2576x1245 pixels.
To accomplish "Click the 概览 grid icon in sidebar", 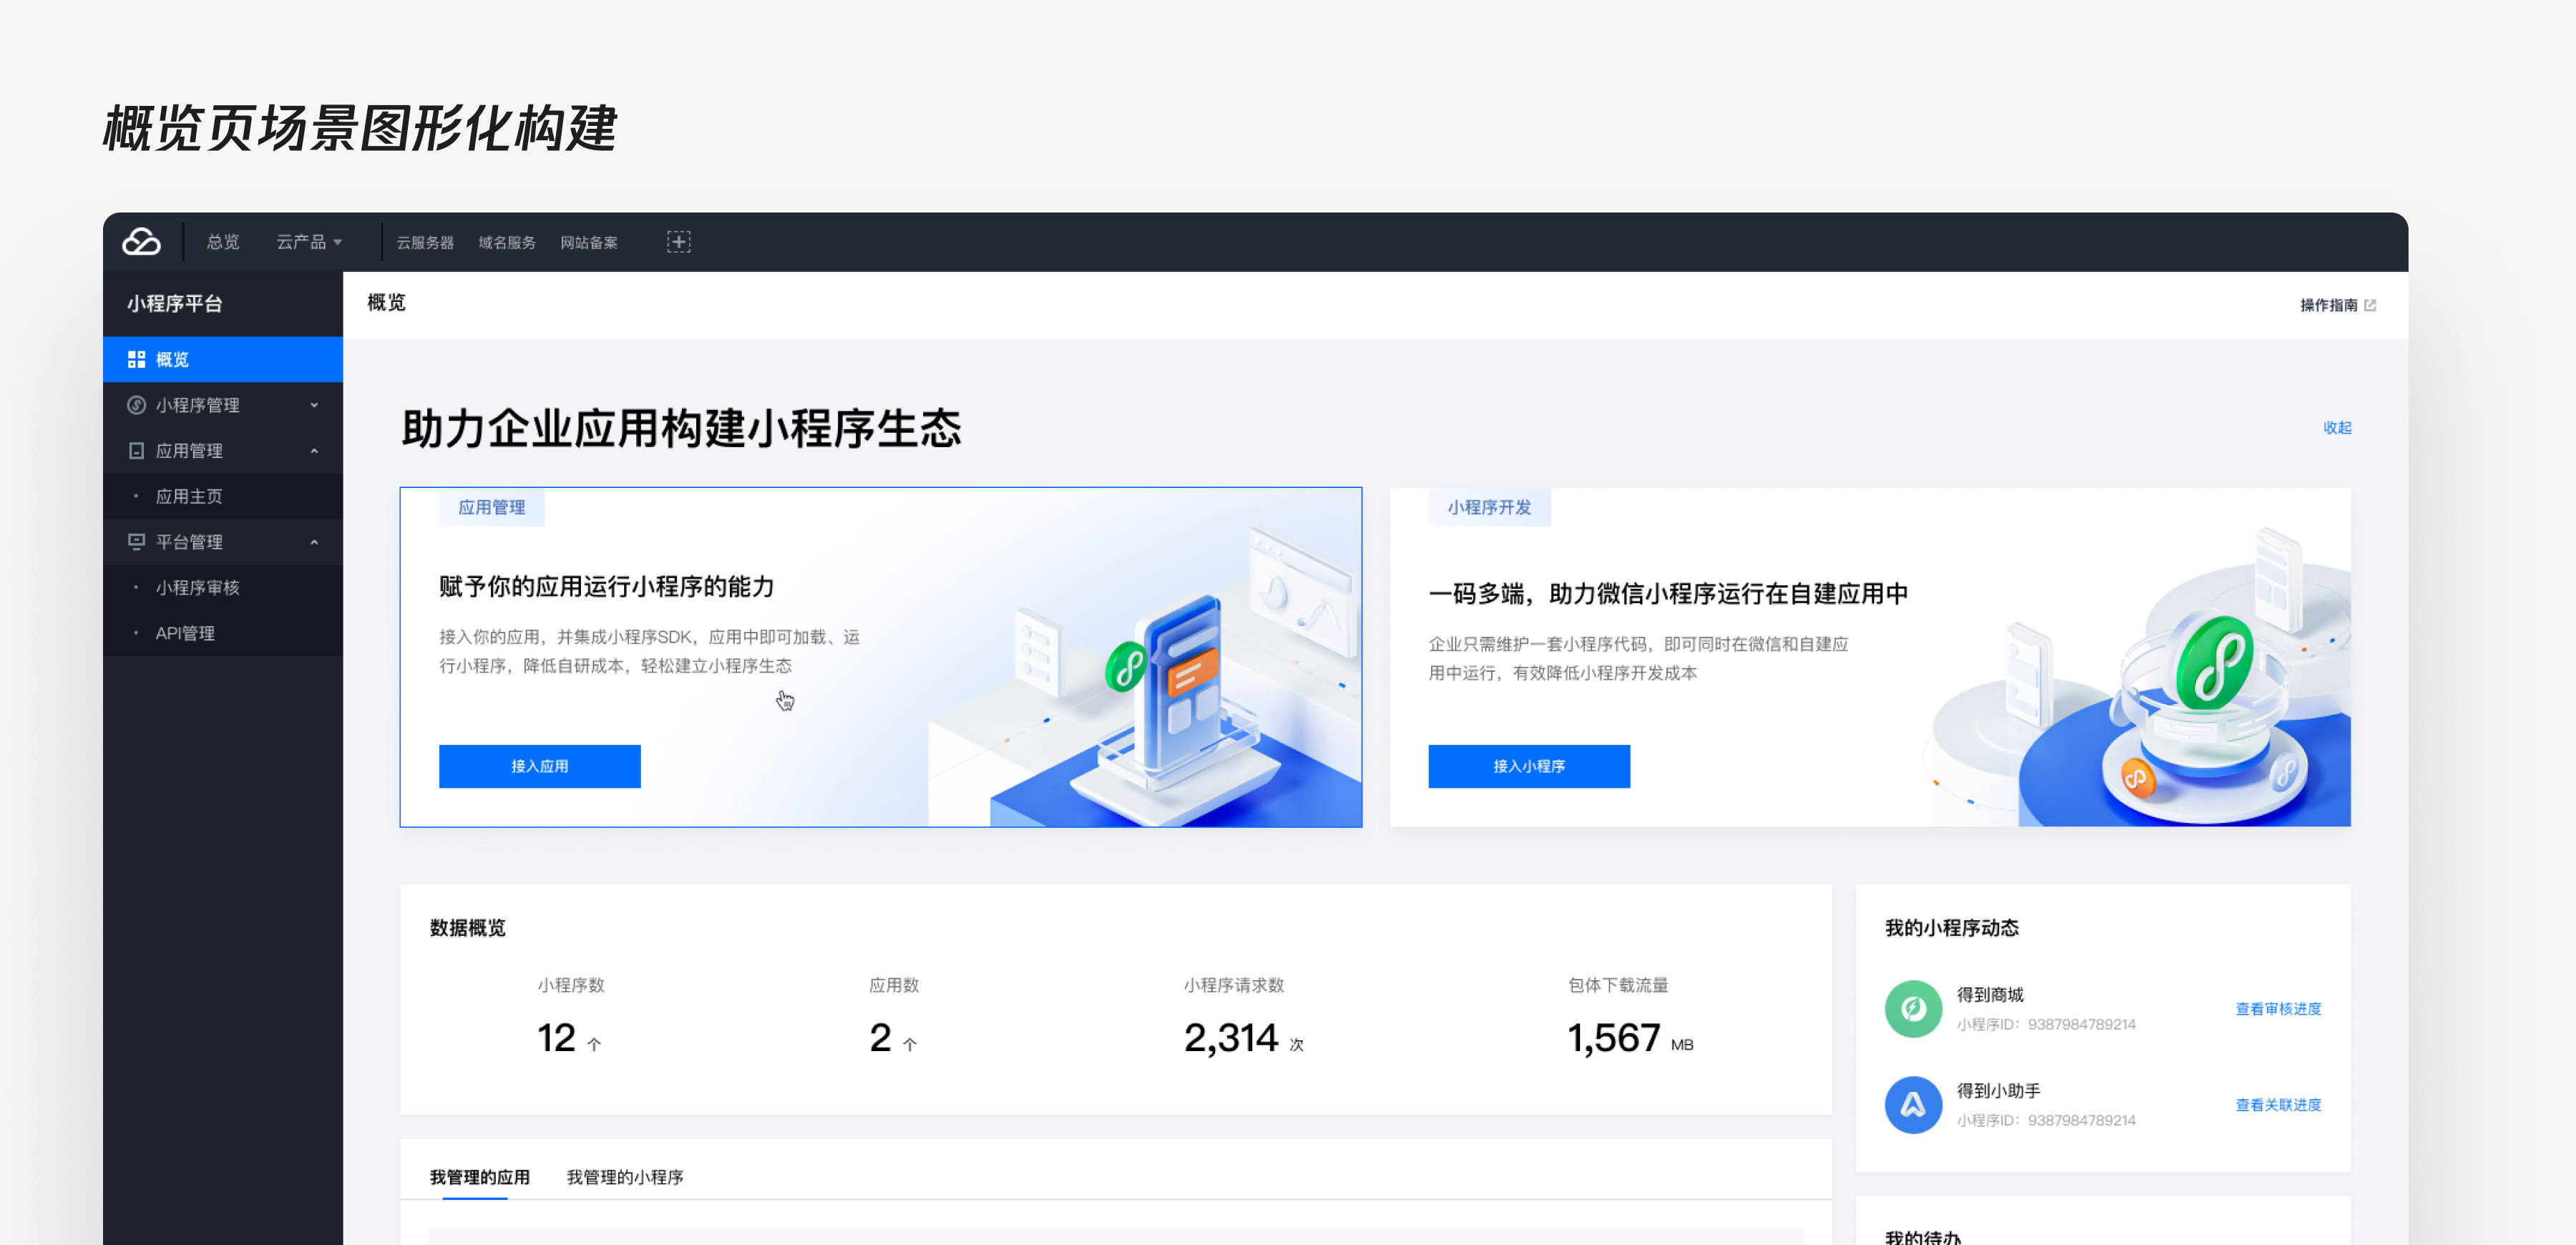I will (x=136, y=359).
